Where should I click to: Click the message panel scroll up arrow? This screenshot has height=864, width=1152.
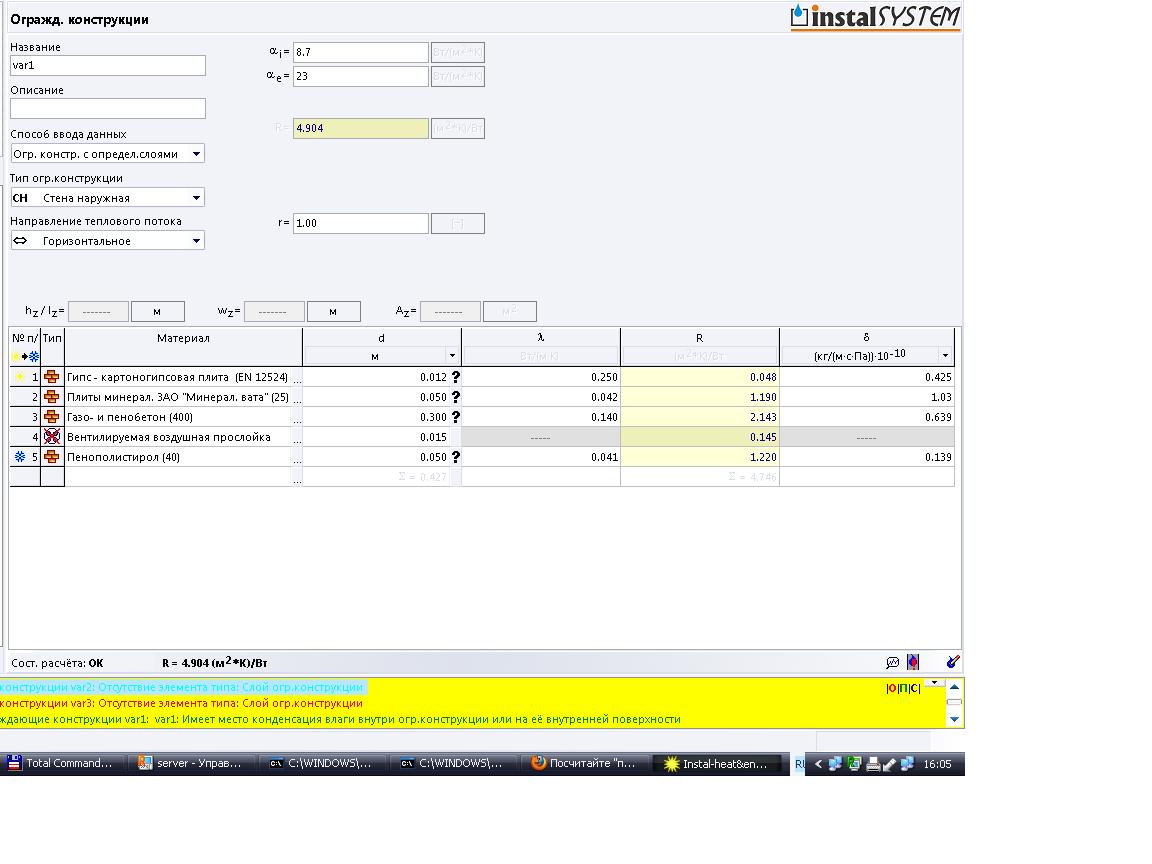click(x=954, y=687)
